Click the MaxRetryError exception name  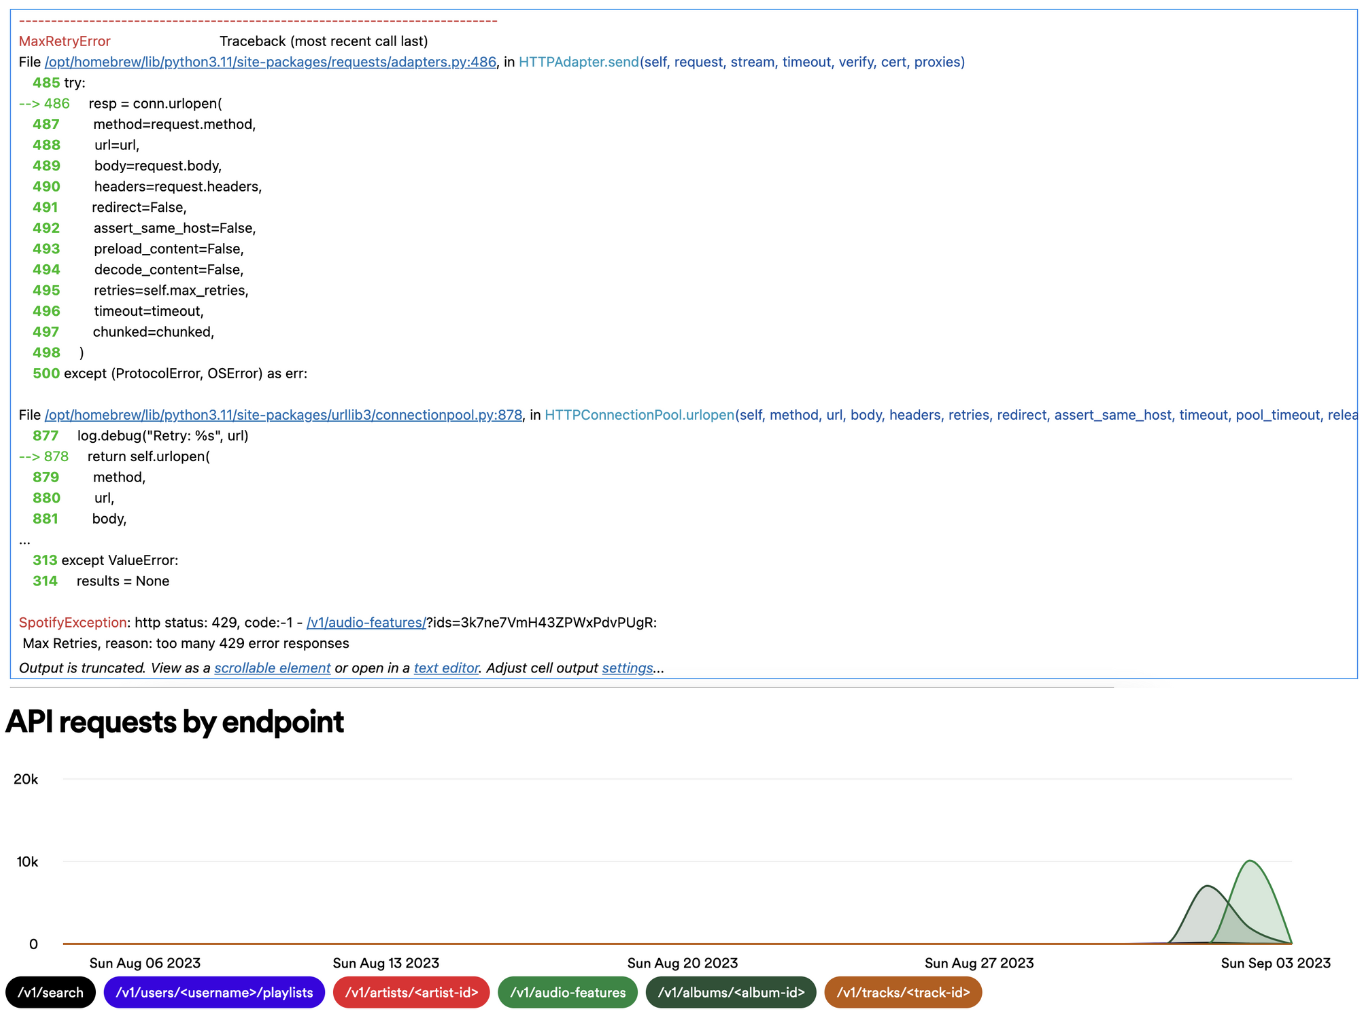[65, 41]
